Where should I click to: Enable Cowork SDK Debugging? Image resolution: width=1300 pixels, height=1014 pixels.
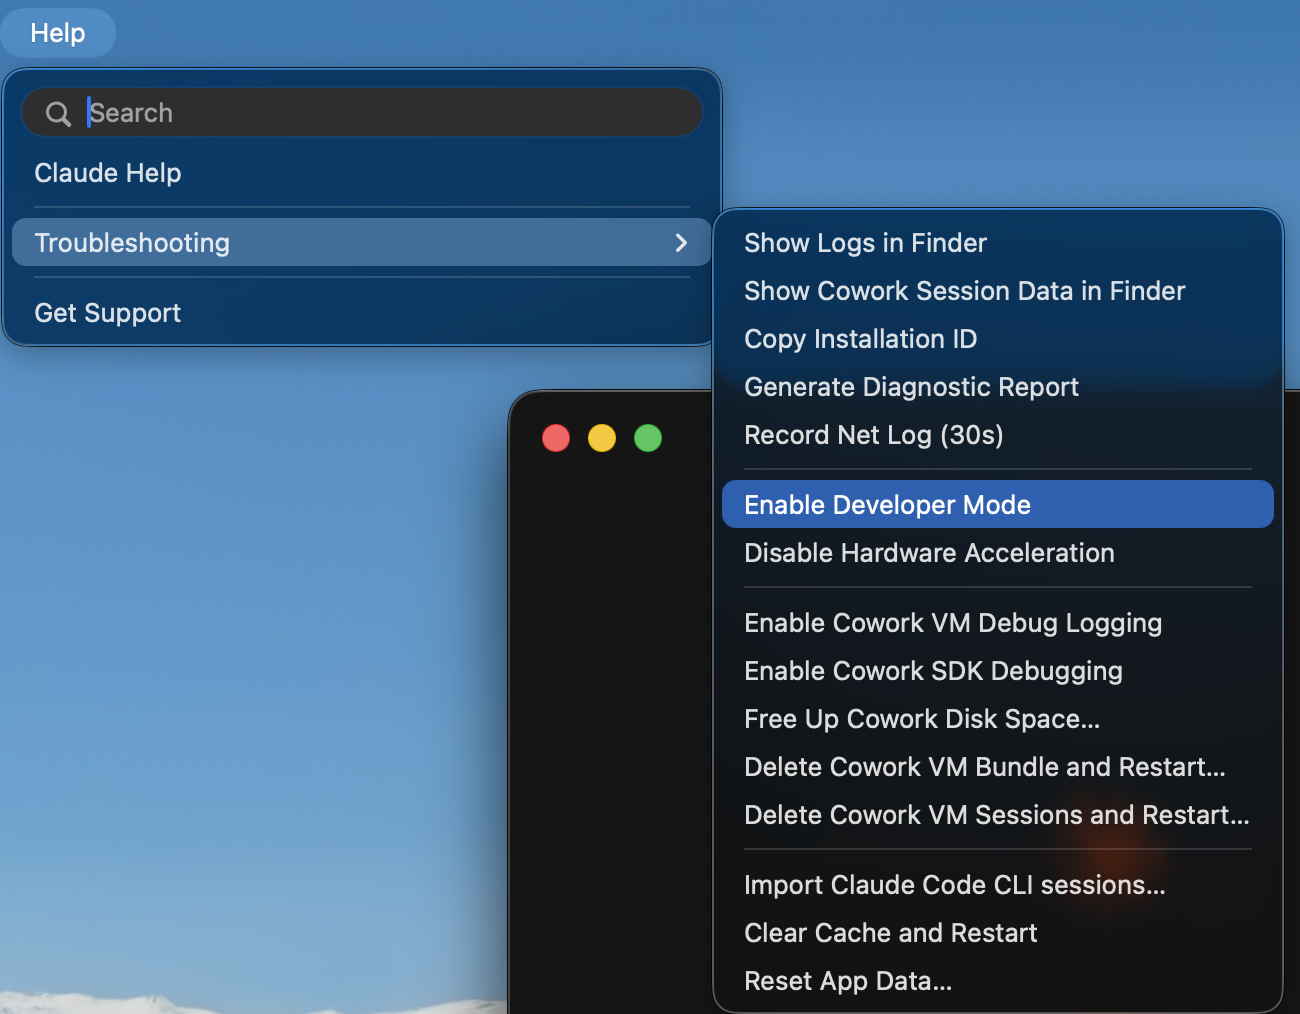[998, 671]
